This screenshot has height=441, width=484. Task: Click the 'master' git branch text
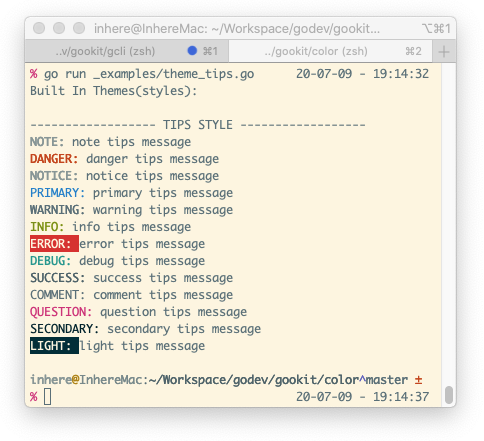[387, 380]
